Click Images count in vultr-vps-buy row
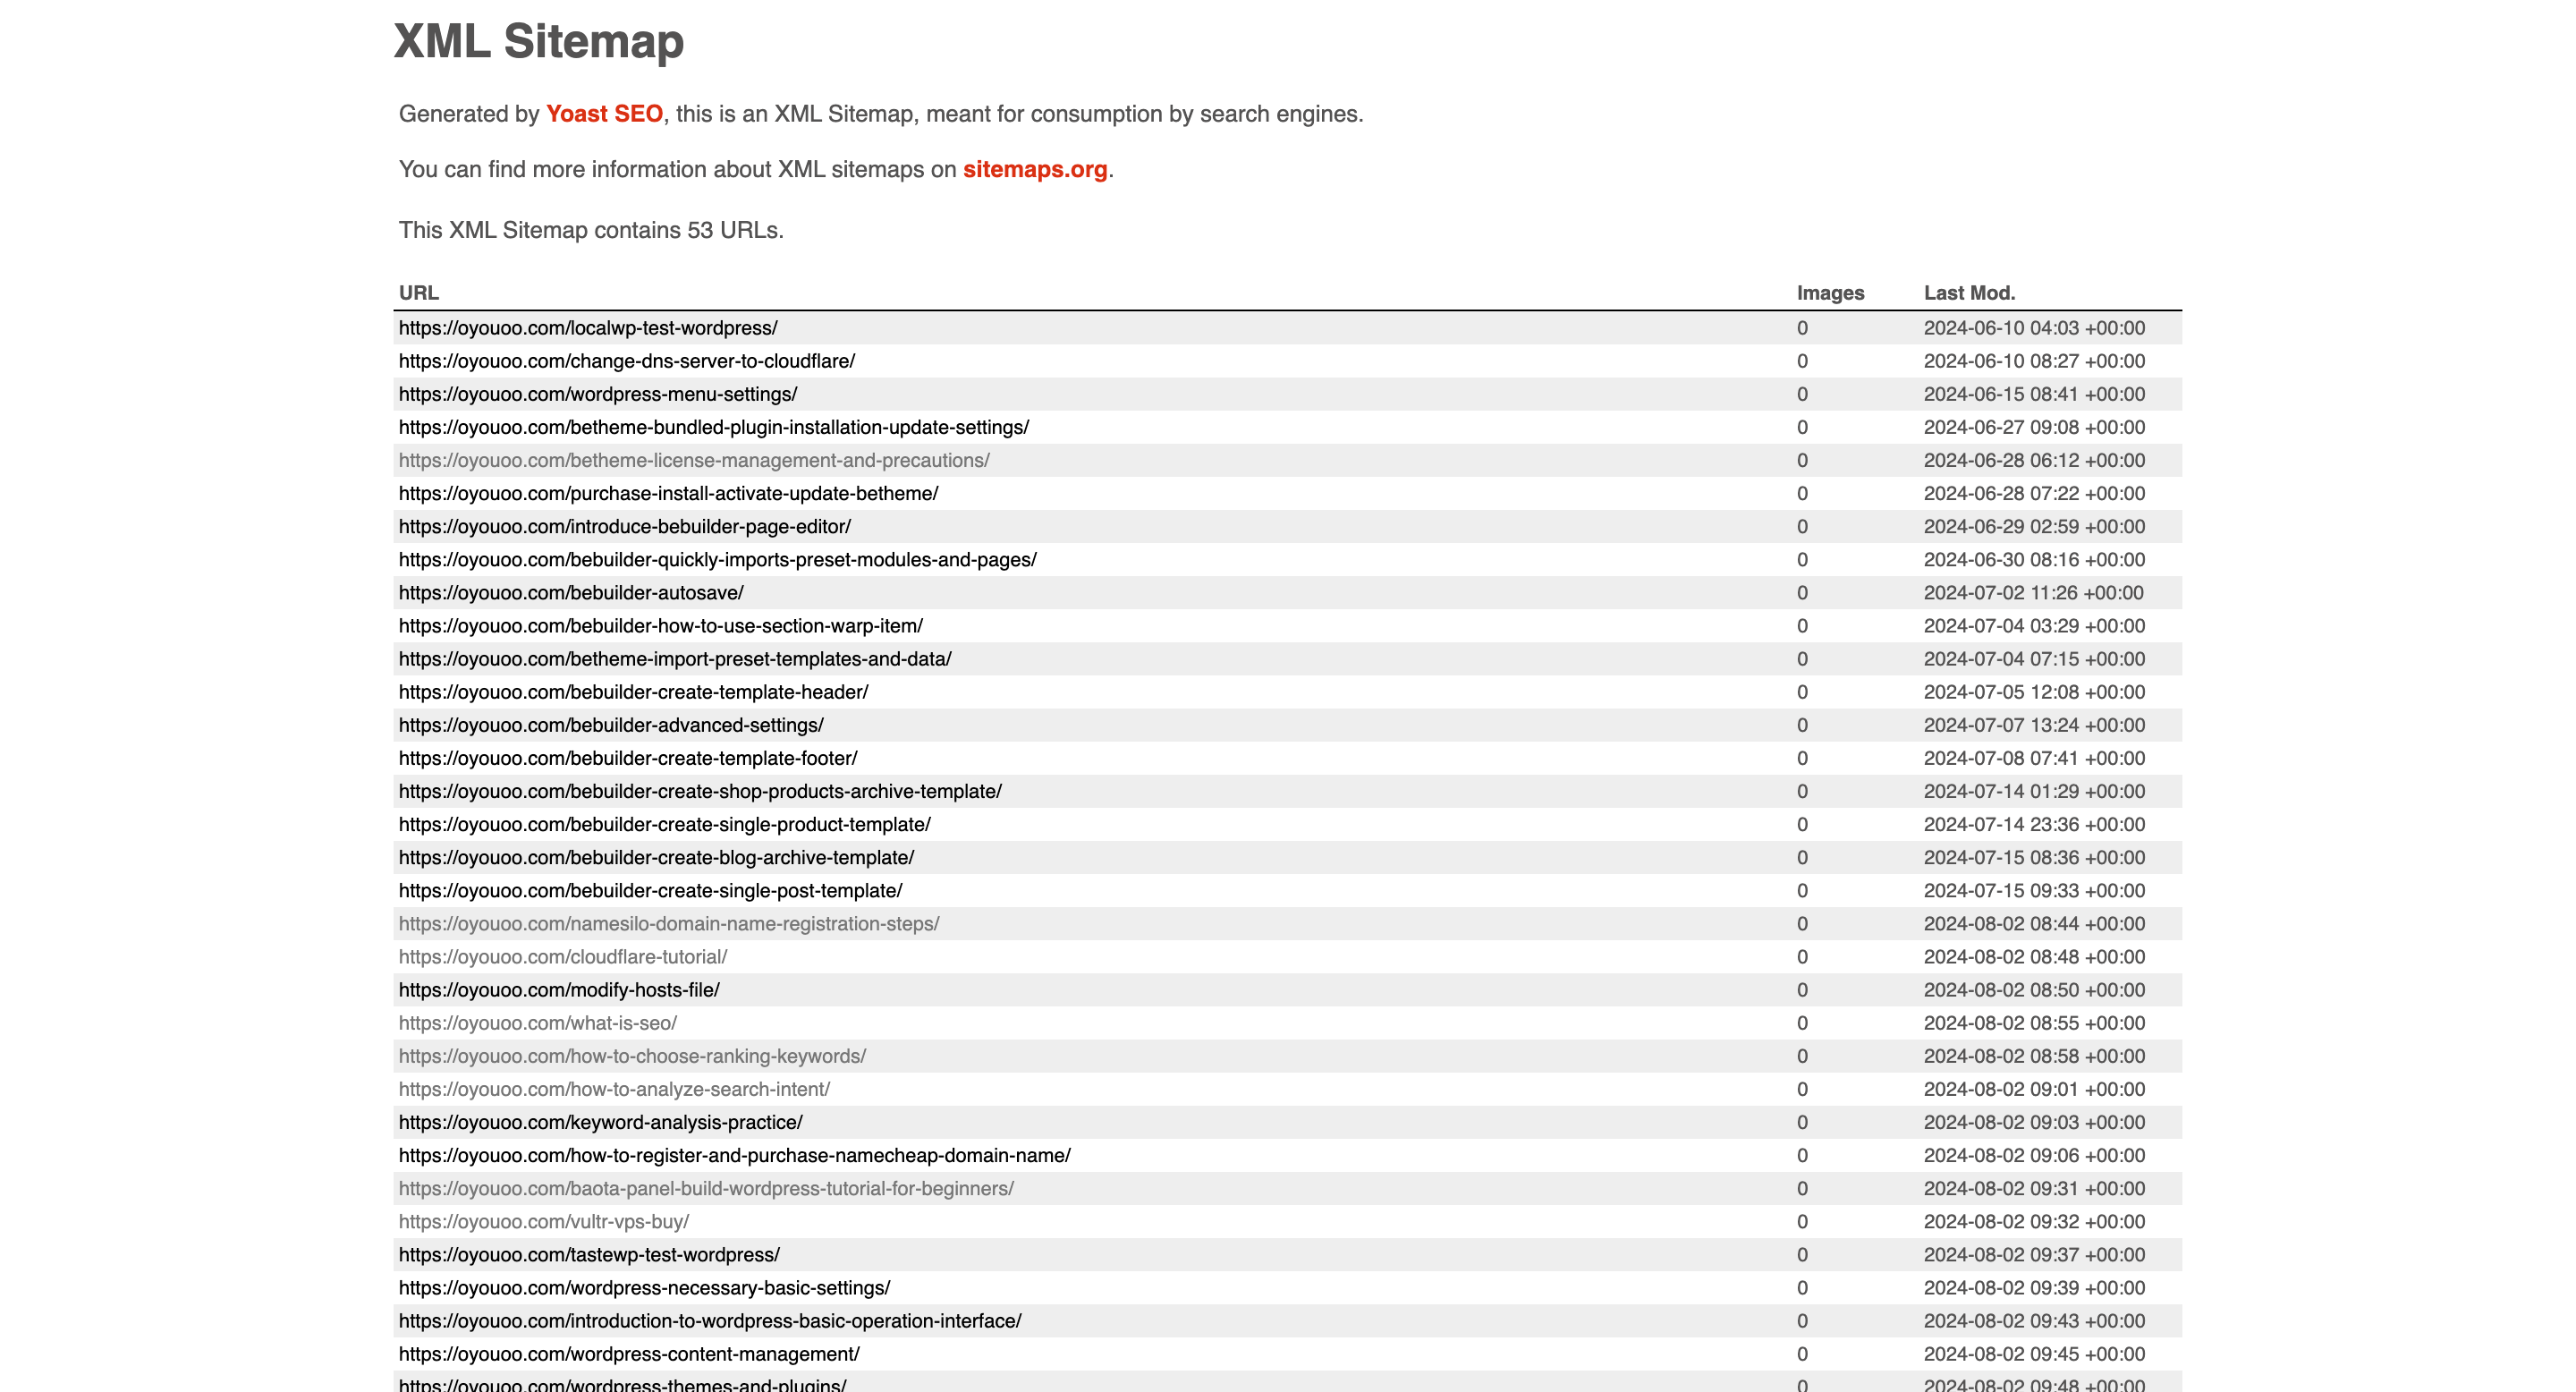 pyautogui.click(x=1802, y=1221)
